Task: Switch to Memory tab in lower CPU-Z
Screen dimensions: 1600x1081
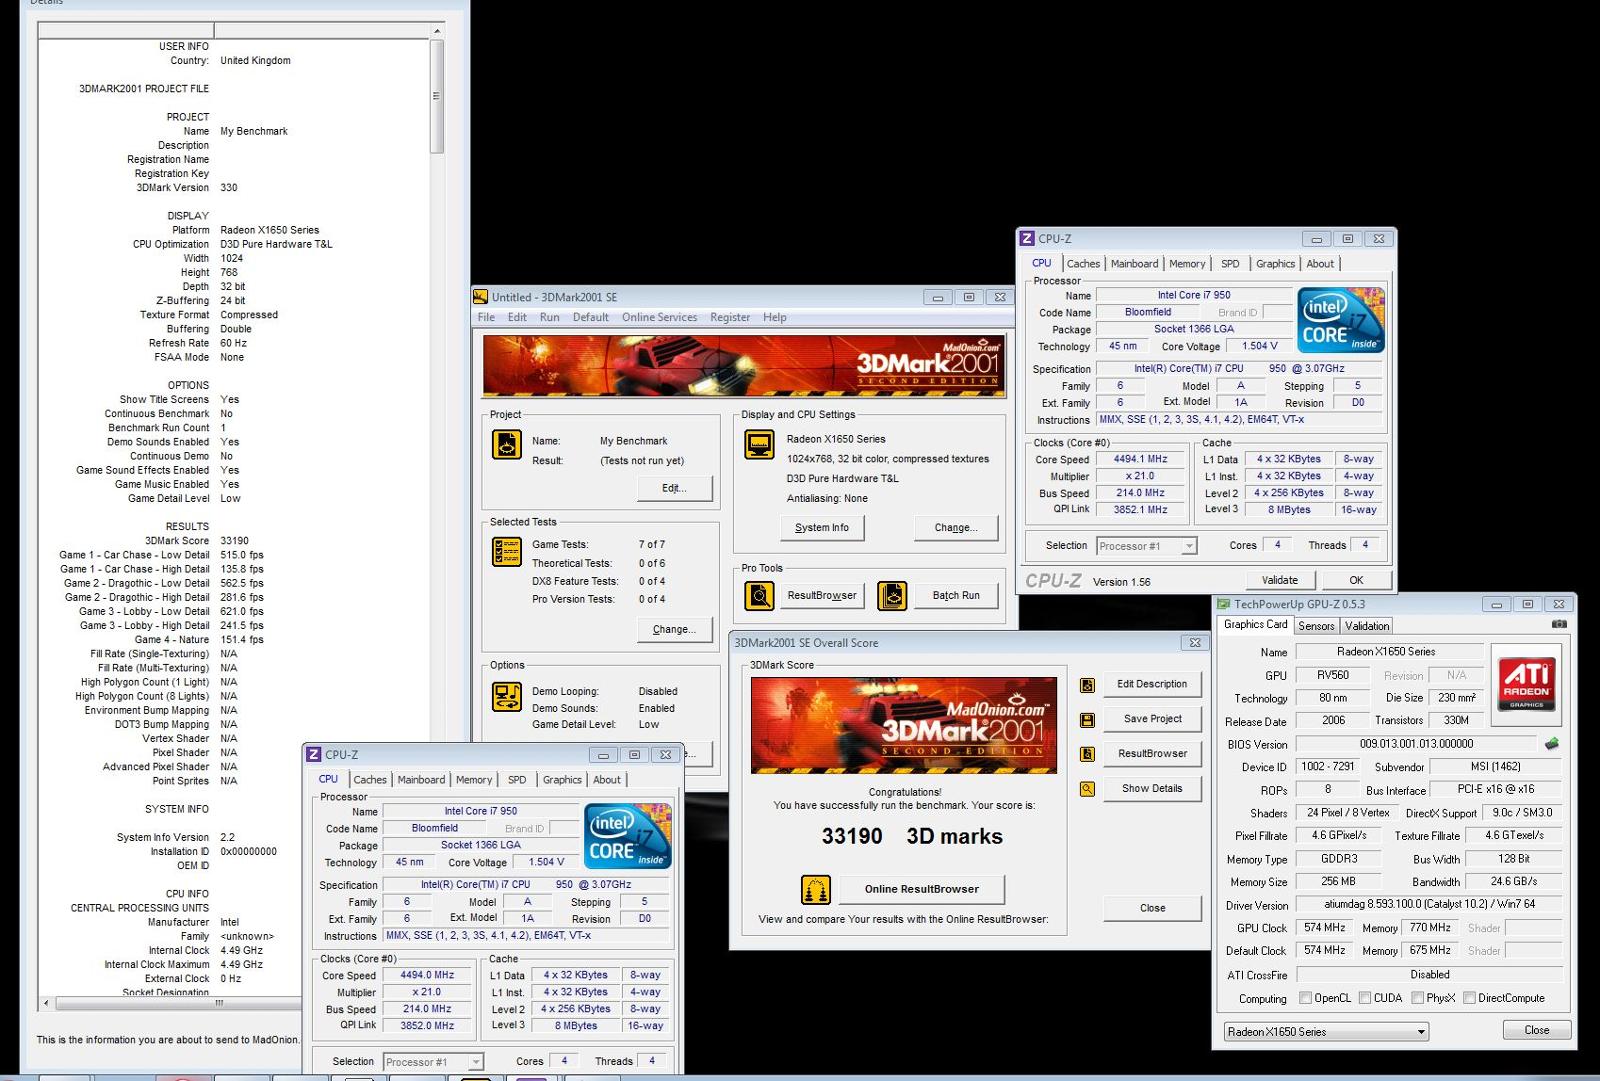Action: [474, 780]
